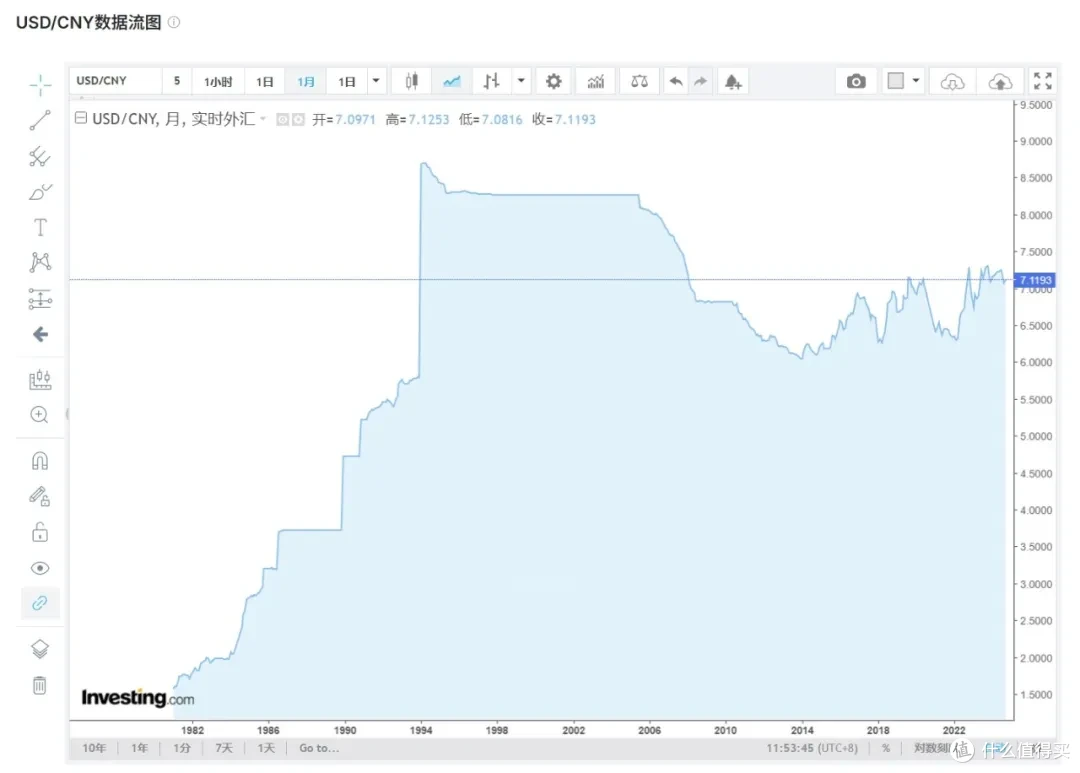
Task: Enter fullscreen chart mode
Action: (1042, 81)
